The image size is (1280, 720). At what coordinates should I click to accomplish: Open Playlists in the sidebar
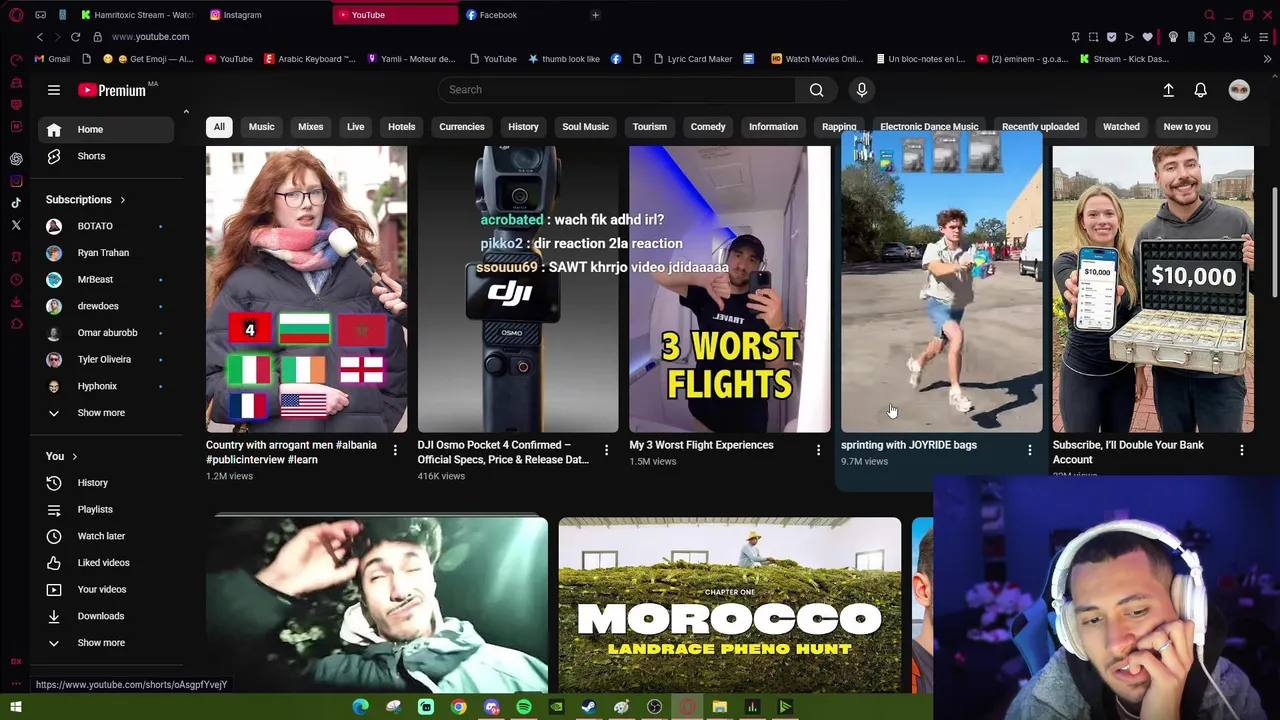106,509
